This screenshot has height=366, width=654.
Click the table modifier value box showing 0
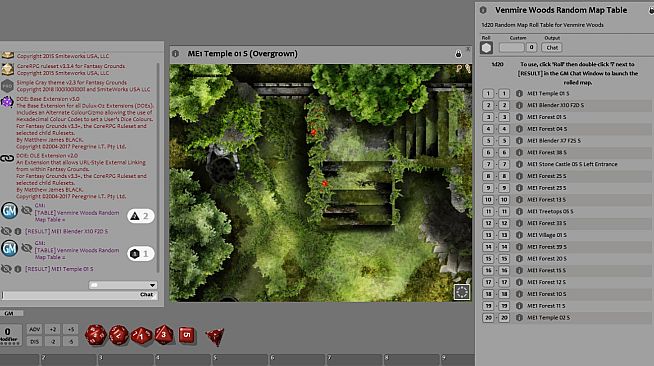tap(531, 47)
